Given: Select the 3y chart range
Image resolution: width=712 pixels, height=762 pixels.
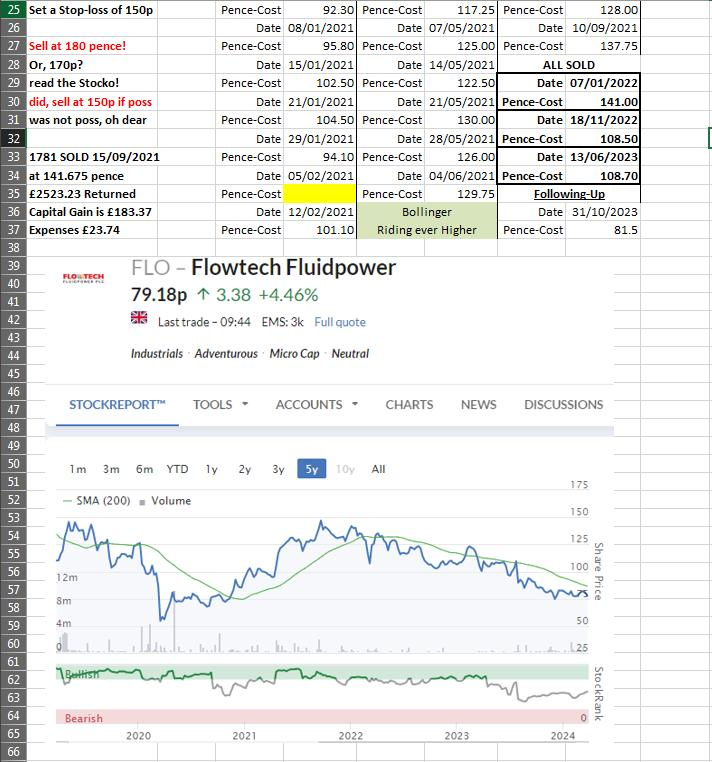Looking at the screenshot, I should [x=278, y=469].
